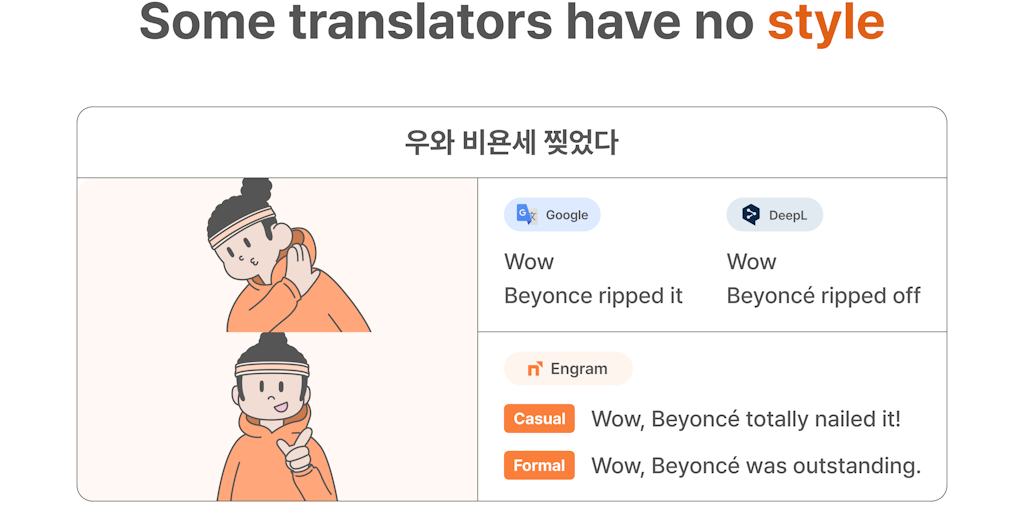1024x512 pixels.
Task: Click the "Beyoncé ripped off" DeepL translation
Action: pyautogui.click(x=823, y=296)
